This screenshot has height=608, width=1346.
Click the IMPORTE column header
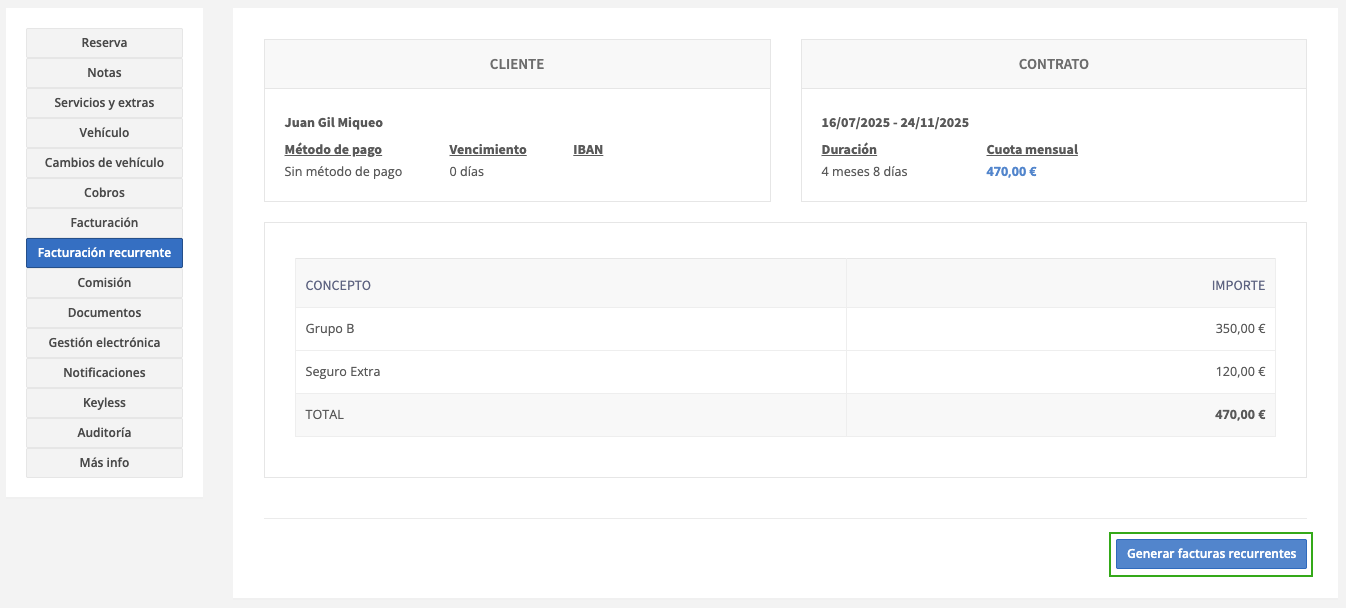(1061, 285)
